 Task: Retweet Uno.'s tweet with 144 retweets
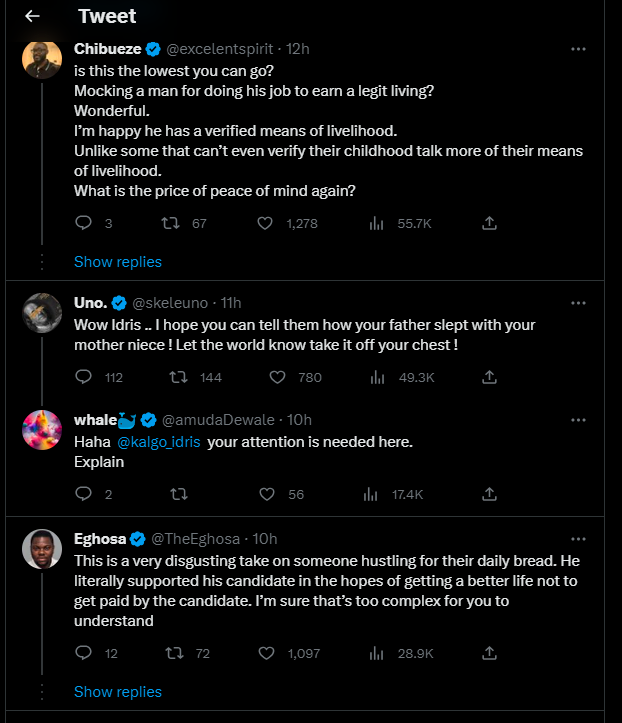click(x=179, y=377)
